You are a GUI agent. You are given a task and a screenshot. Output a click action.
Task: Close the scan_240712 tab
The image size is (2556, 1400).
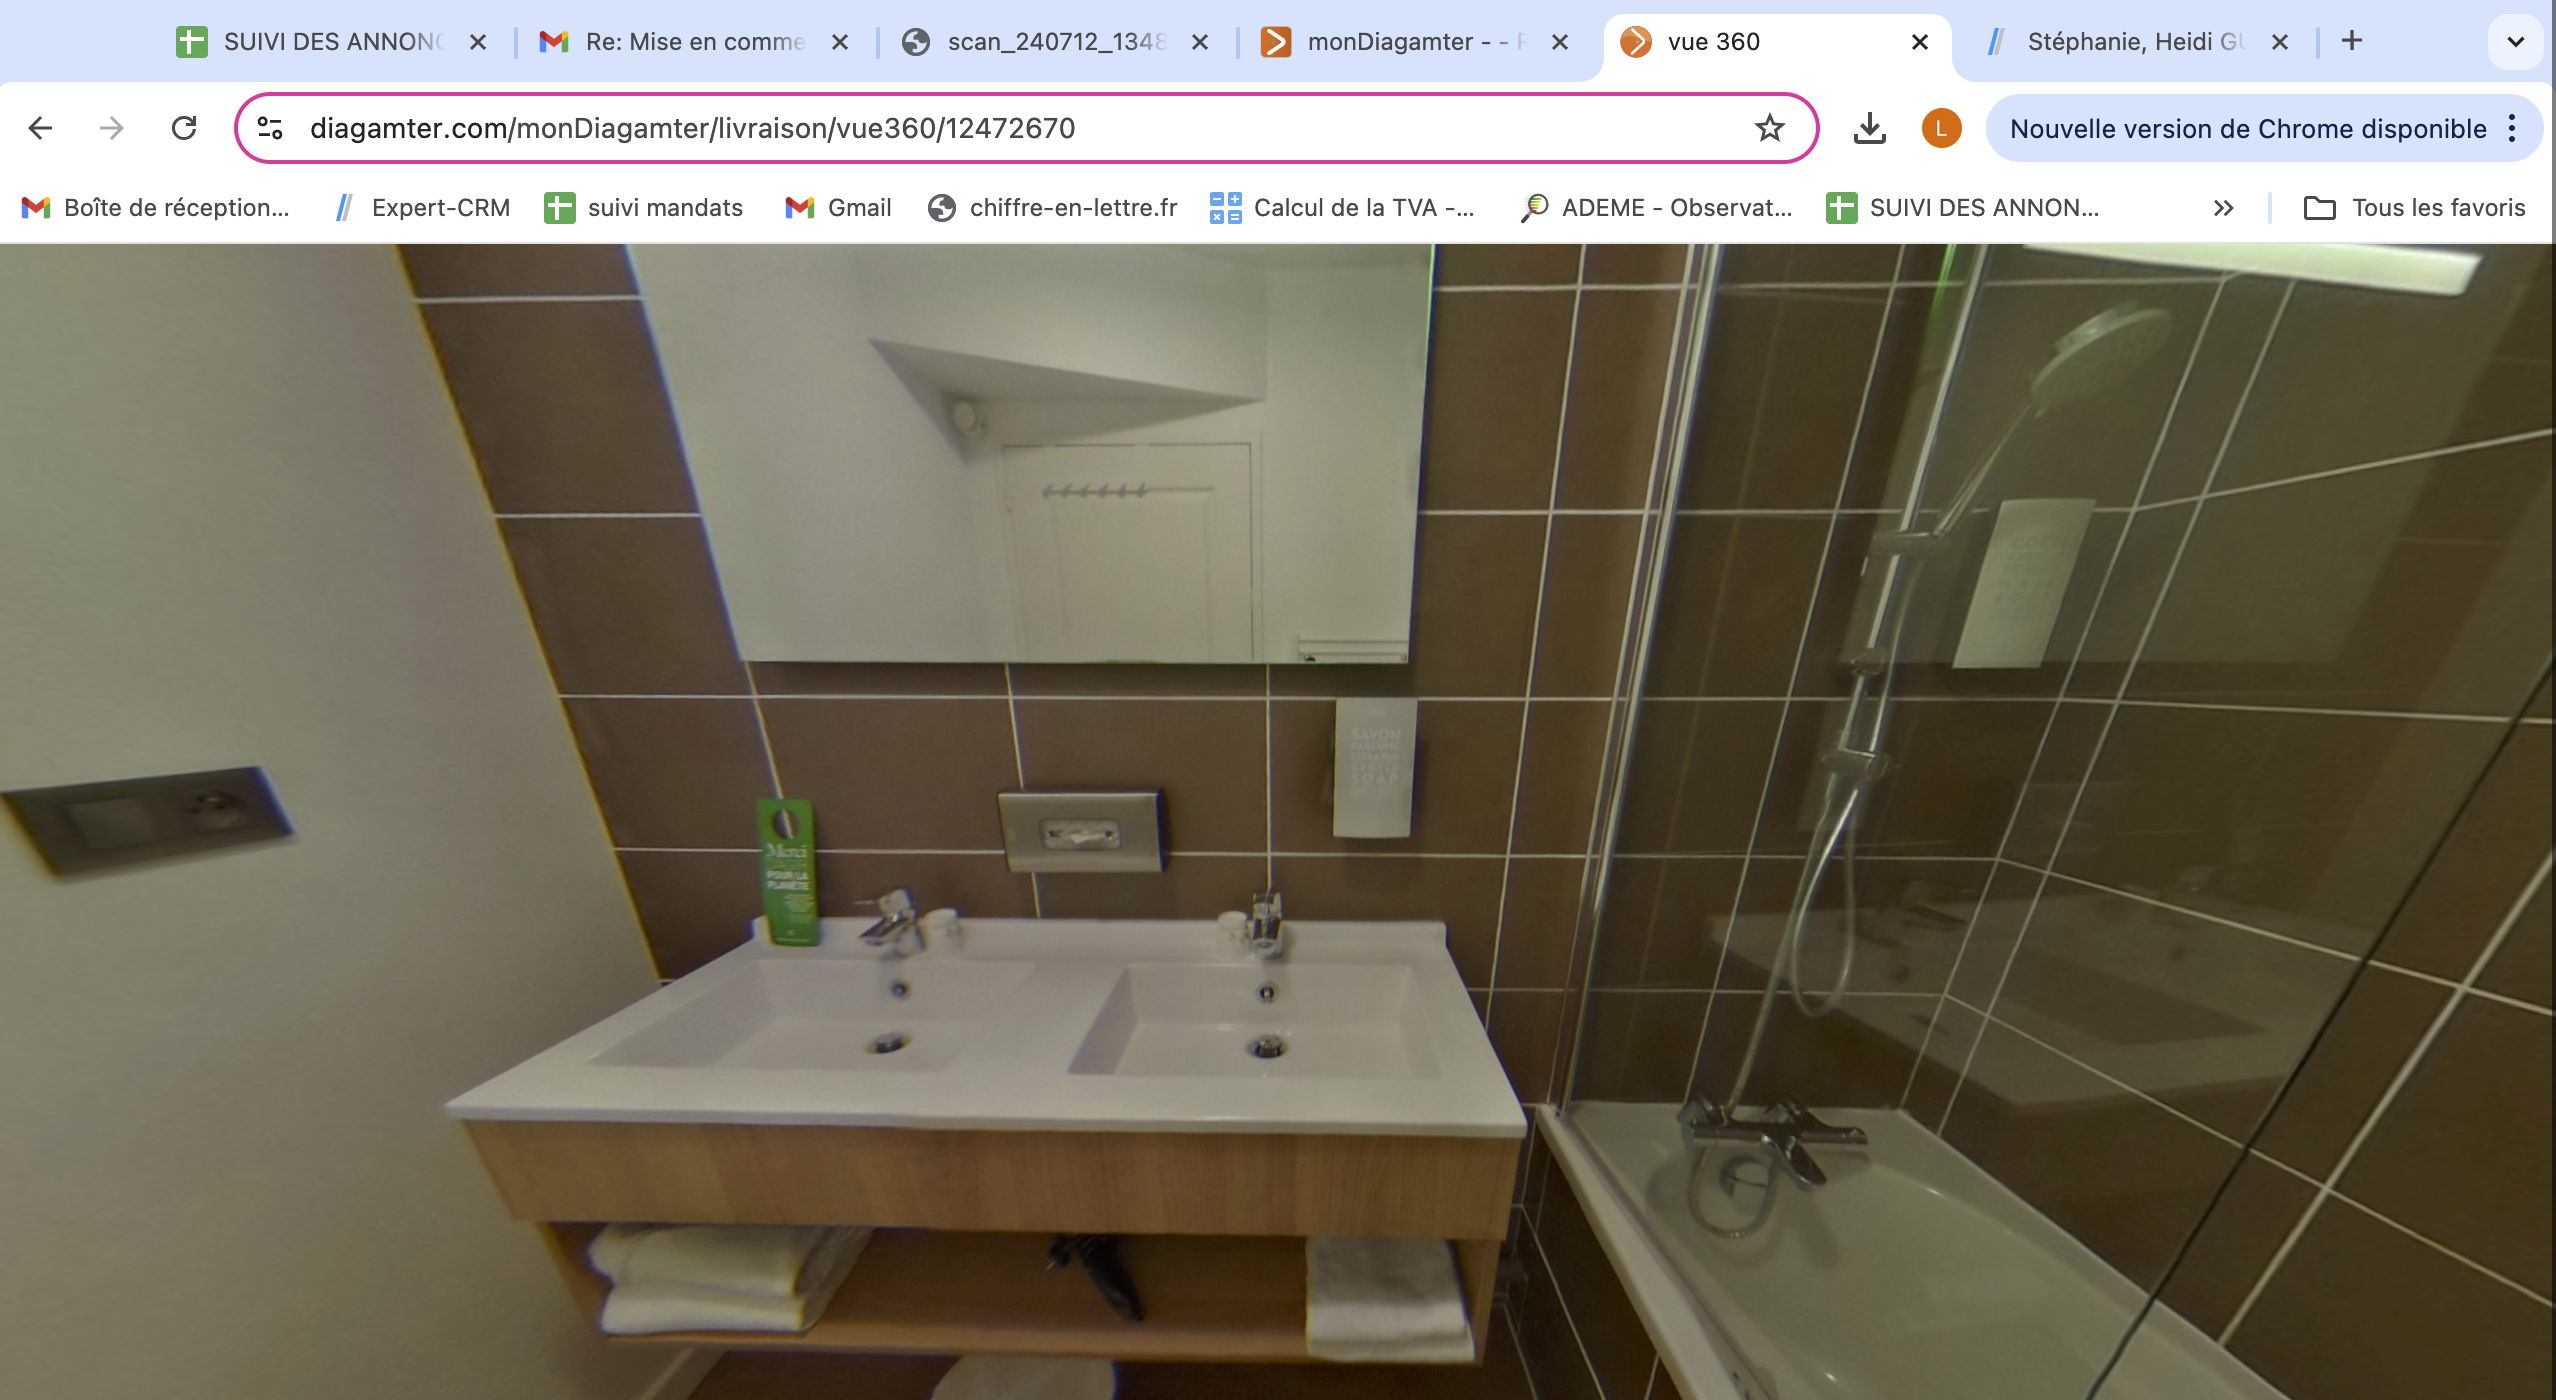tap(1200, 42)
